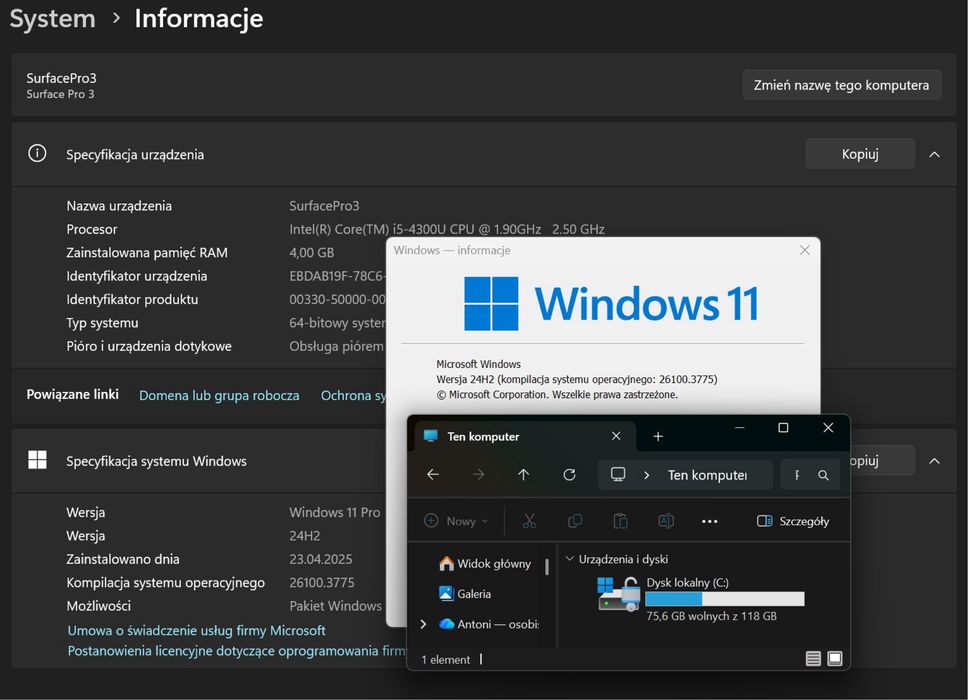Go up one folder level
The width and height of the screenshot is (968, 700).
tap(523, 475)
